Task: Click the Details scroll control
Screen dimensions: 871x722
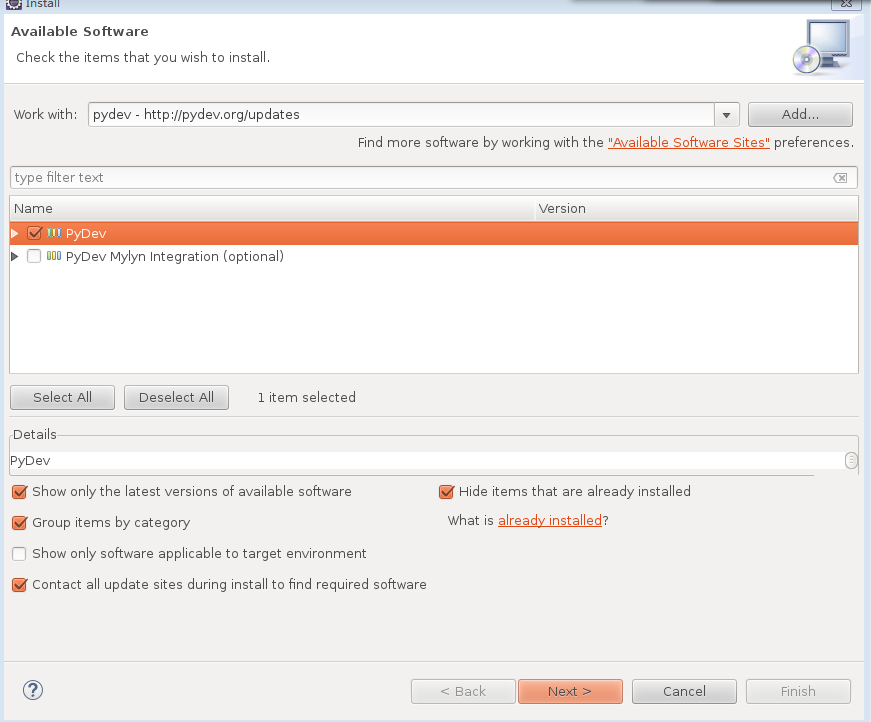Action: tap(851, 461)
